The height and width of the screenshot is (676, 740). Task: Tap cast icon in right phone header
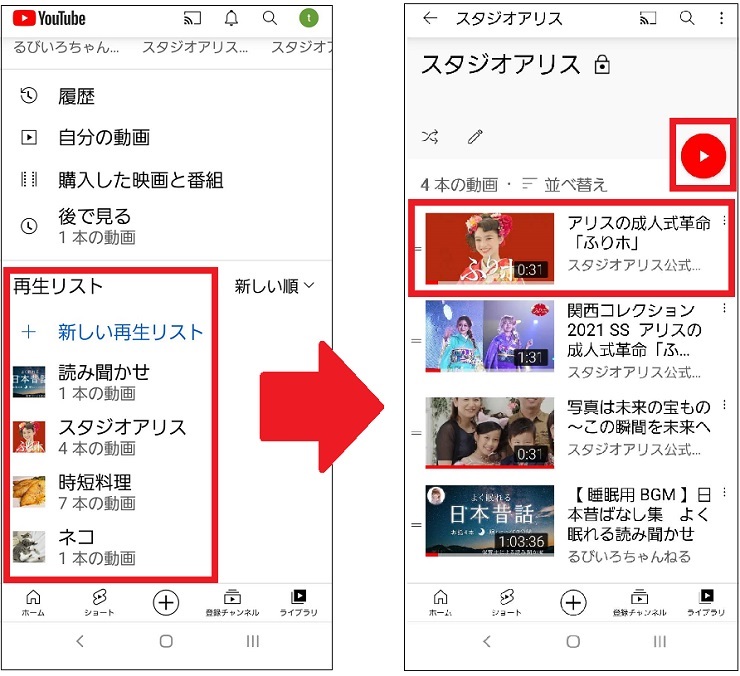[x=648, y=18]
